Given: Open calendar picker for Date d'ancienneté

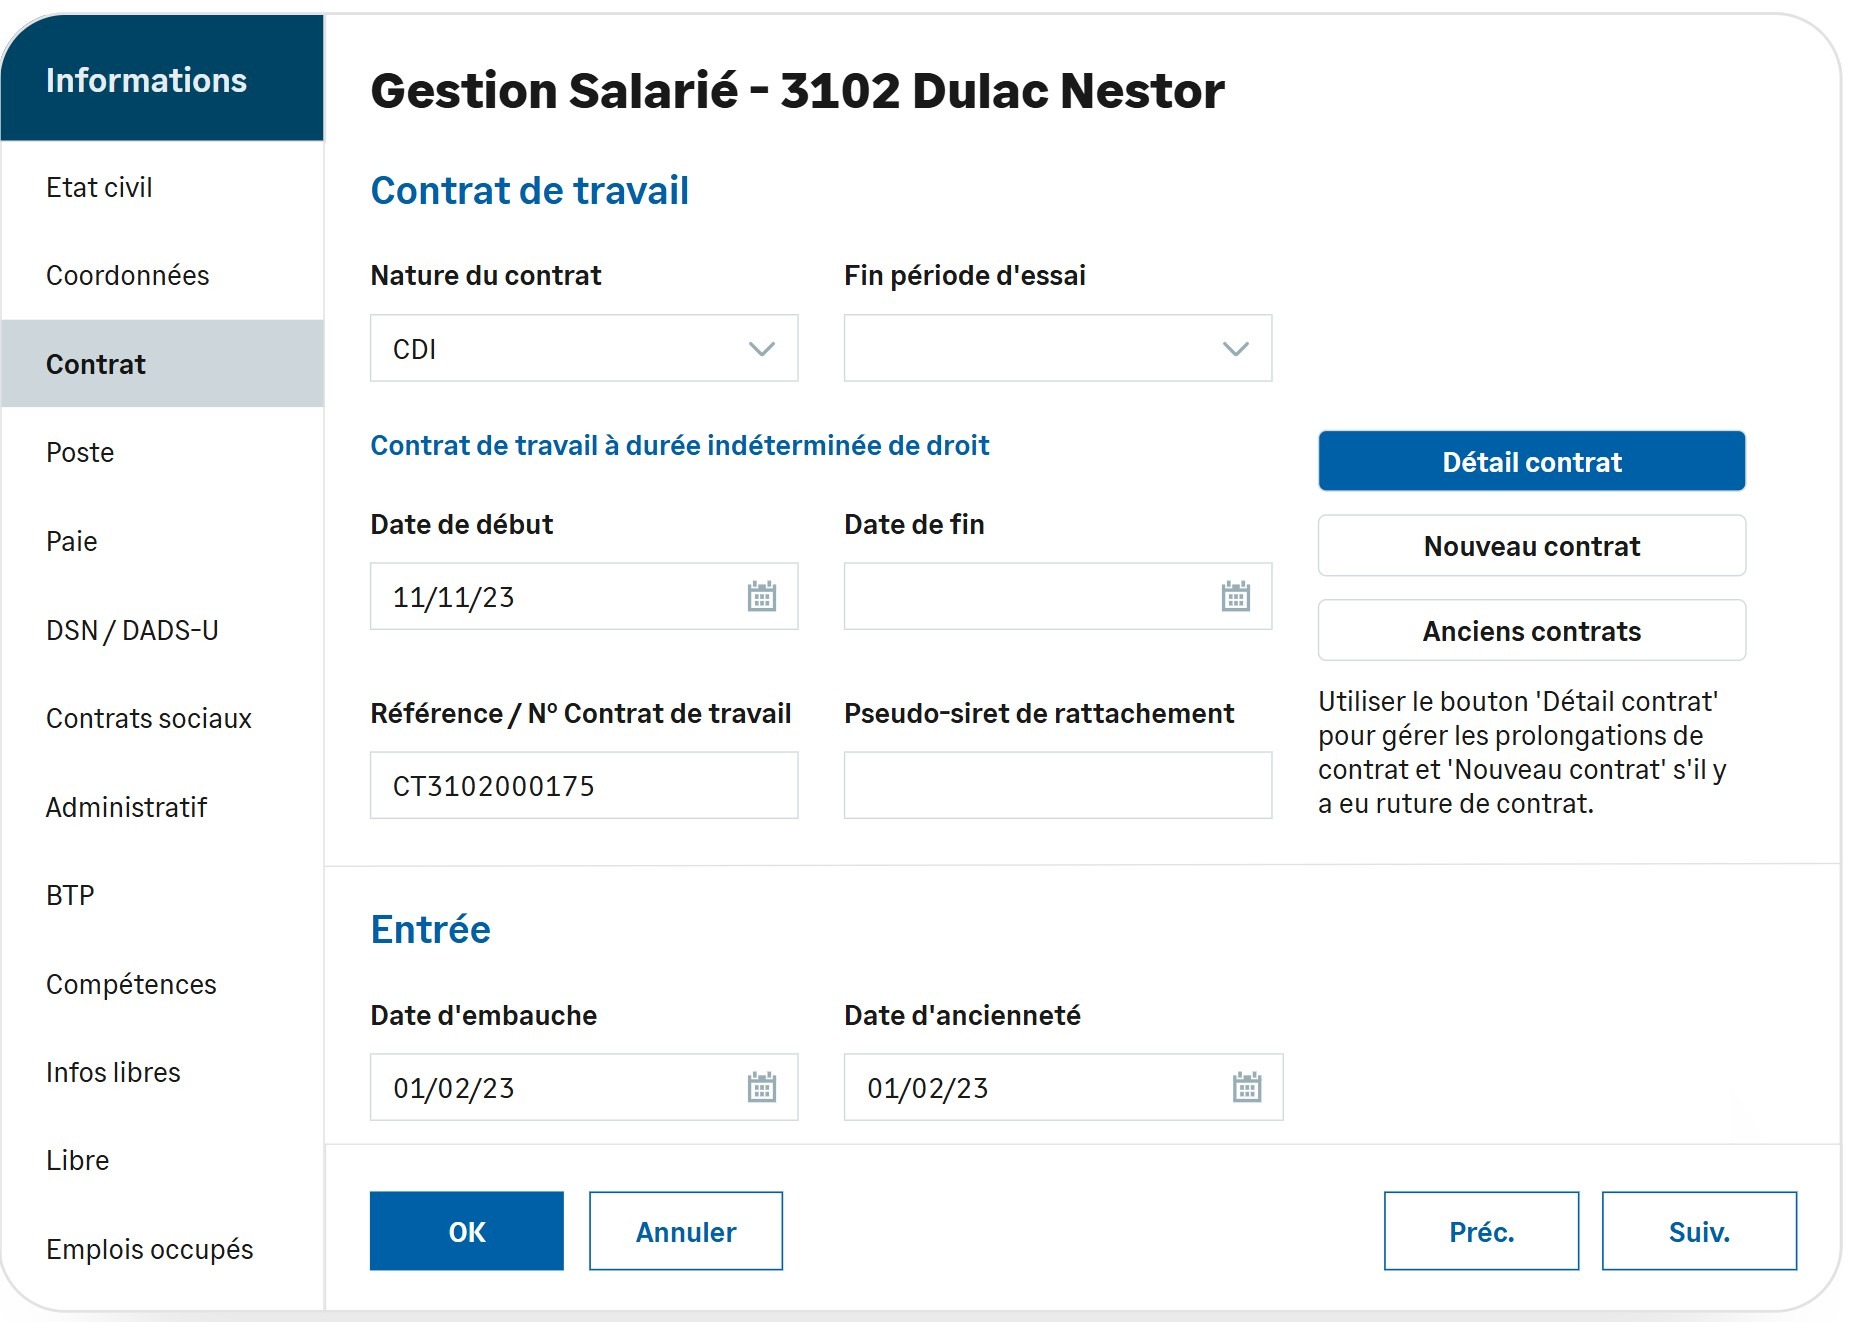Looking at the screenshot, I should 1246,1087.
